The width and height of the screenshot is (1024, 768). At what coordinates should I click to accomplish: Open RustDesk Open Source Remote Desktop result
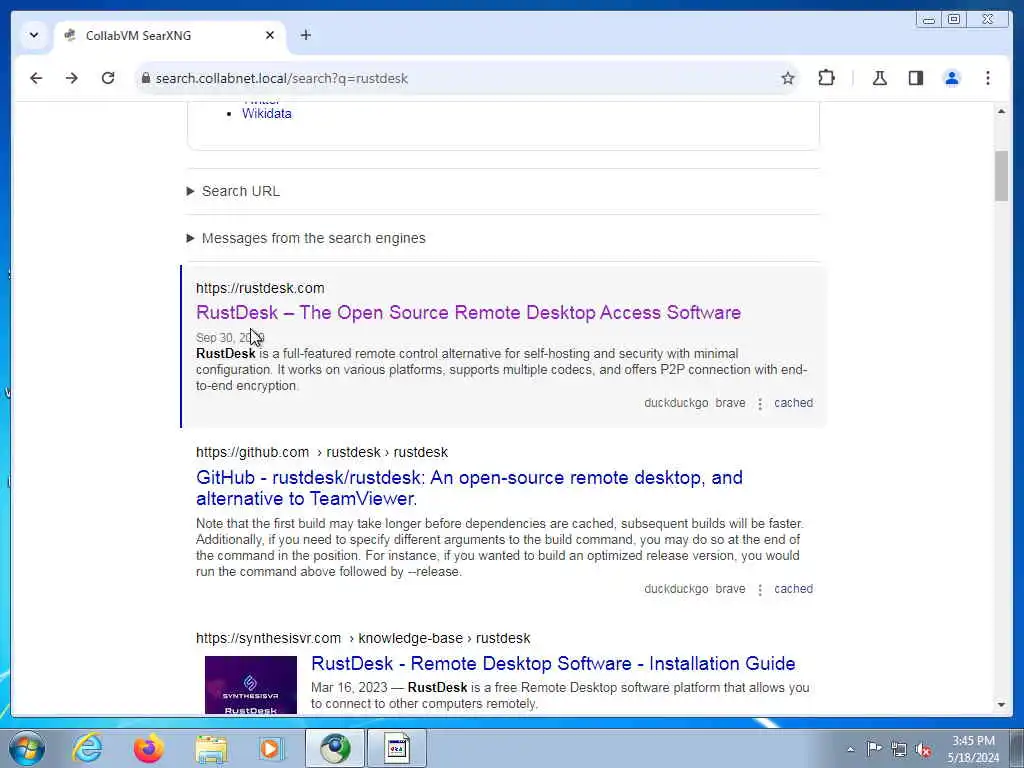[x=468, y=312]
